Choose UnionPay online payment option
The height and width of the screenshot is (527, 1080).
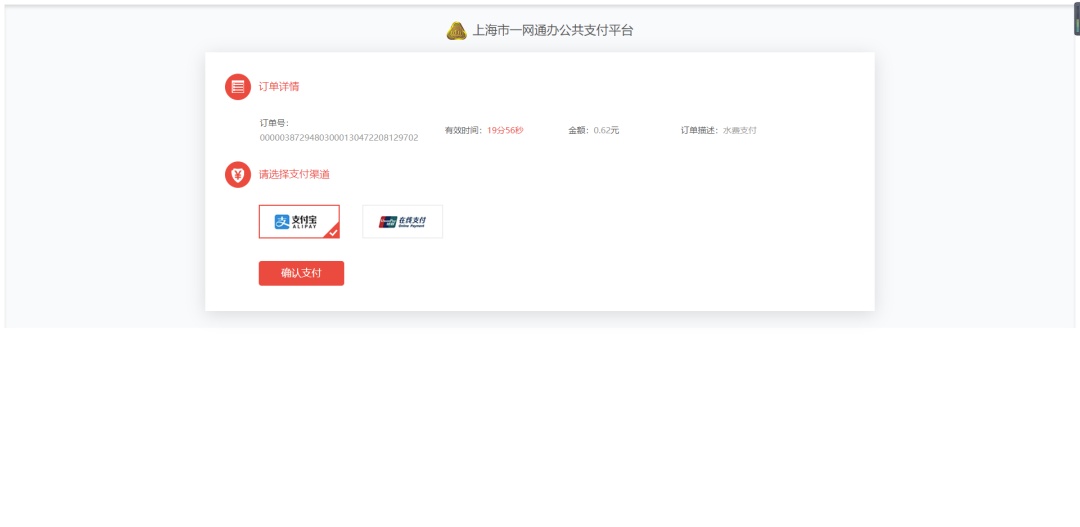(402, 221)
